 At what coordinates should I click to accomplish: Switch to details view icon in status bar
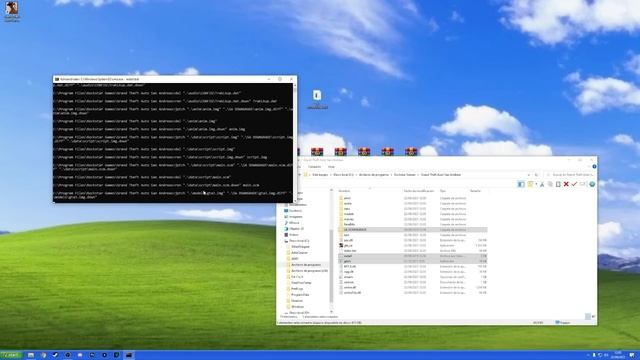588,317
